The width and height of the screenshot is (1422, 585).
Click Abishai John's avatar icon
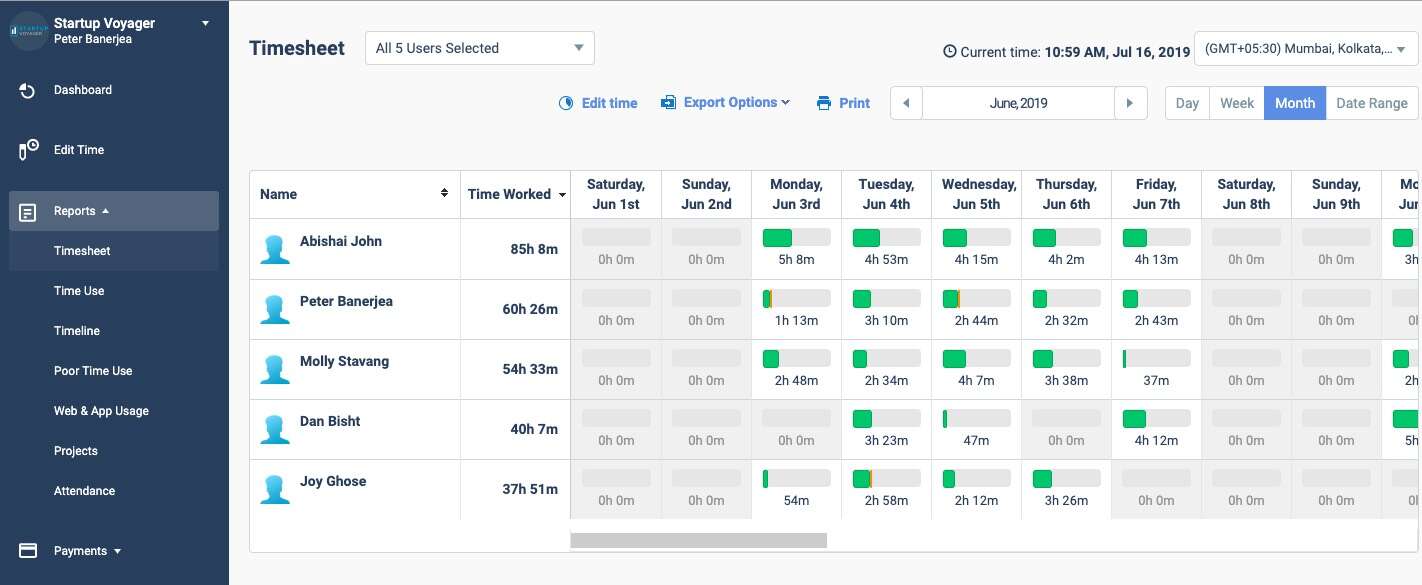pyautogui.click(x=275, y=249)
